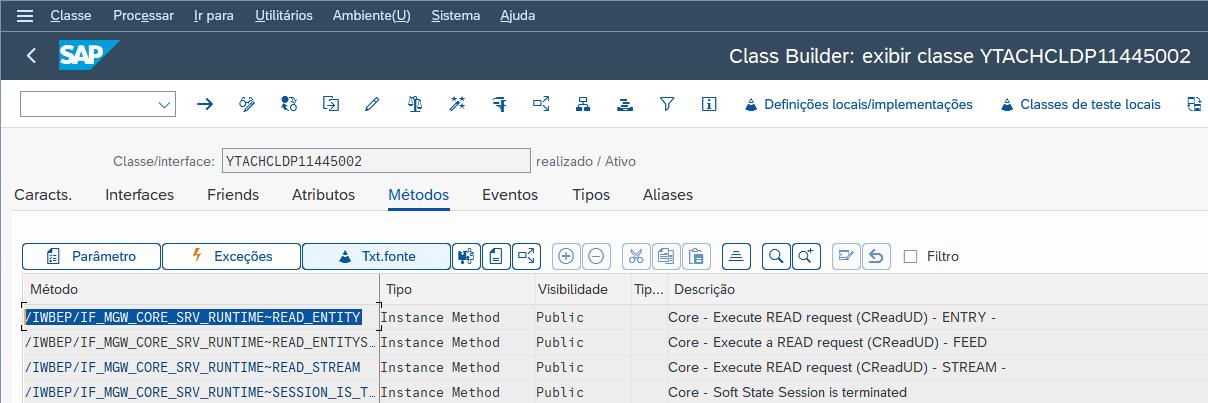
Task: Click the where-used icon in the methods toolbar
Action: 527,257
